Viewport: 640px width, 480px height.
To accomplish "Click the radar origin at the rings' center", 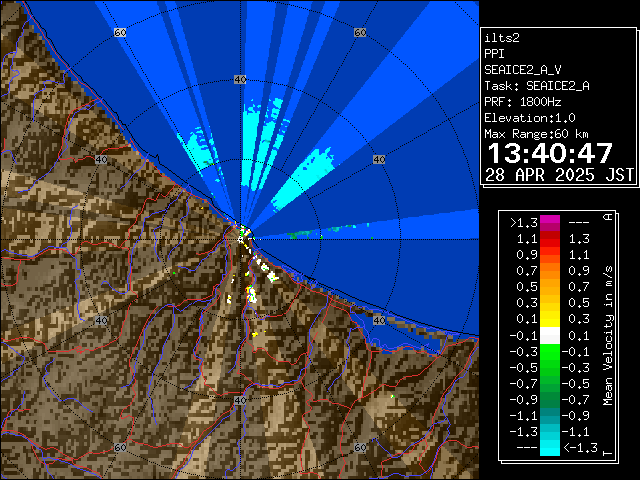I will [x=240, y=240].
